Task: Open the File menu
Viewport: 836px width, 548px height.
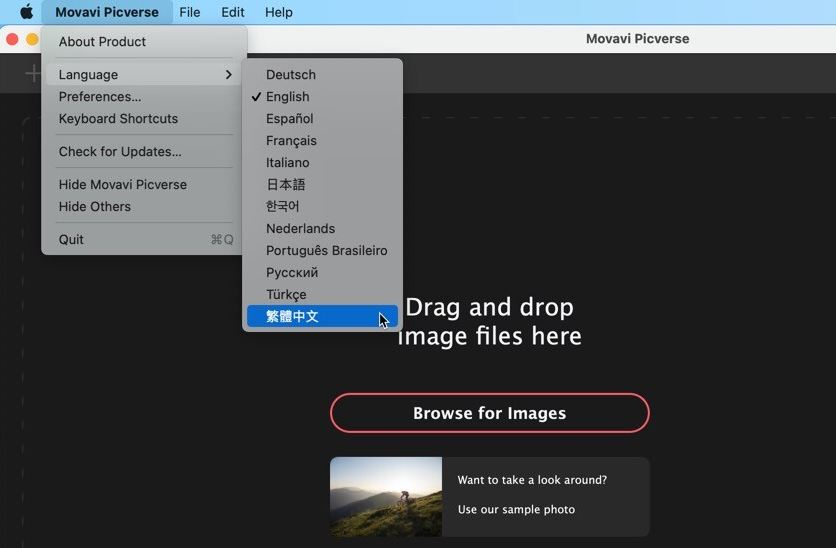Action: tap(189, 12)
